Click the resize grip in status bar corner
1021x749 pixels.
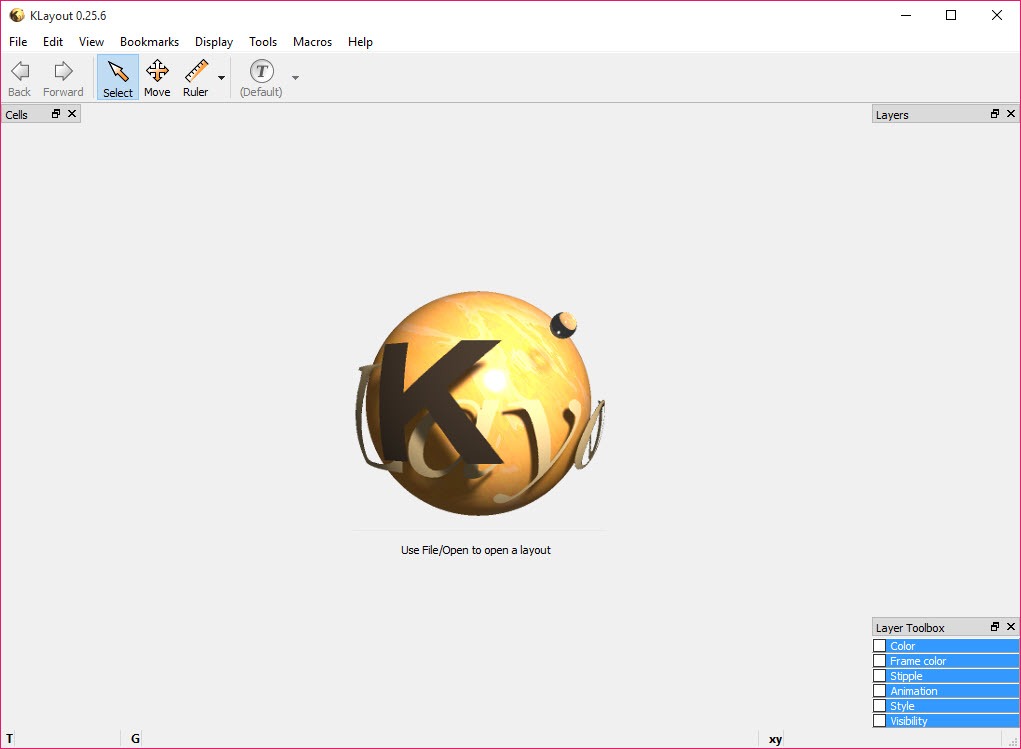[1012, 741]
